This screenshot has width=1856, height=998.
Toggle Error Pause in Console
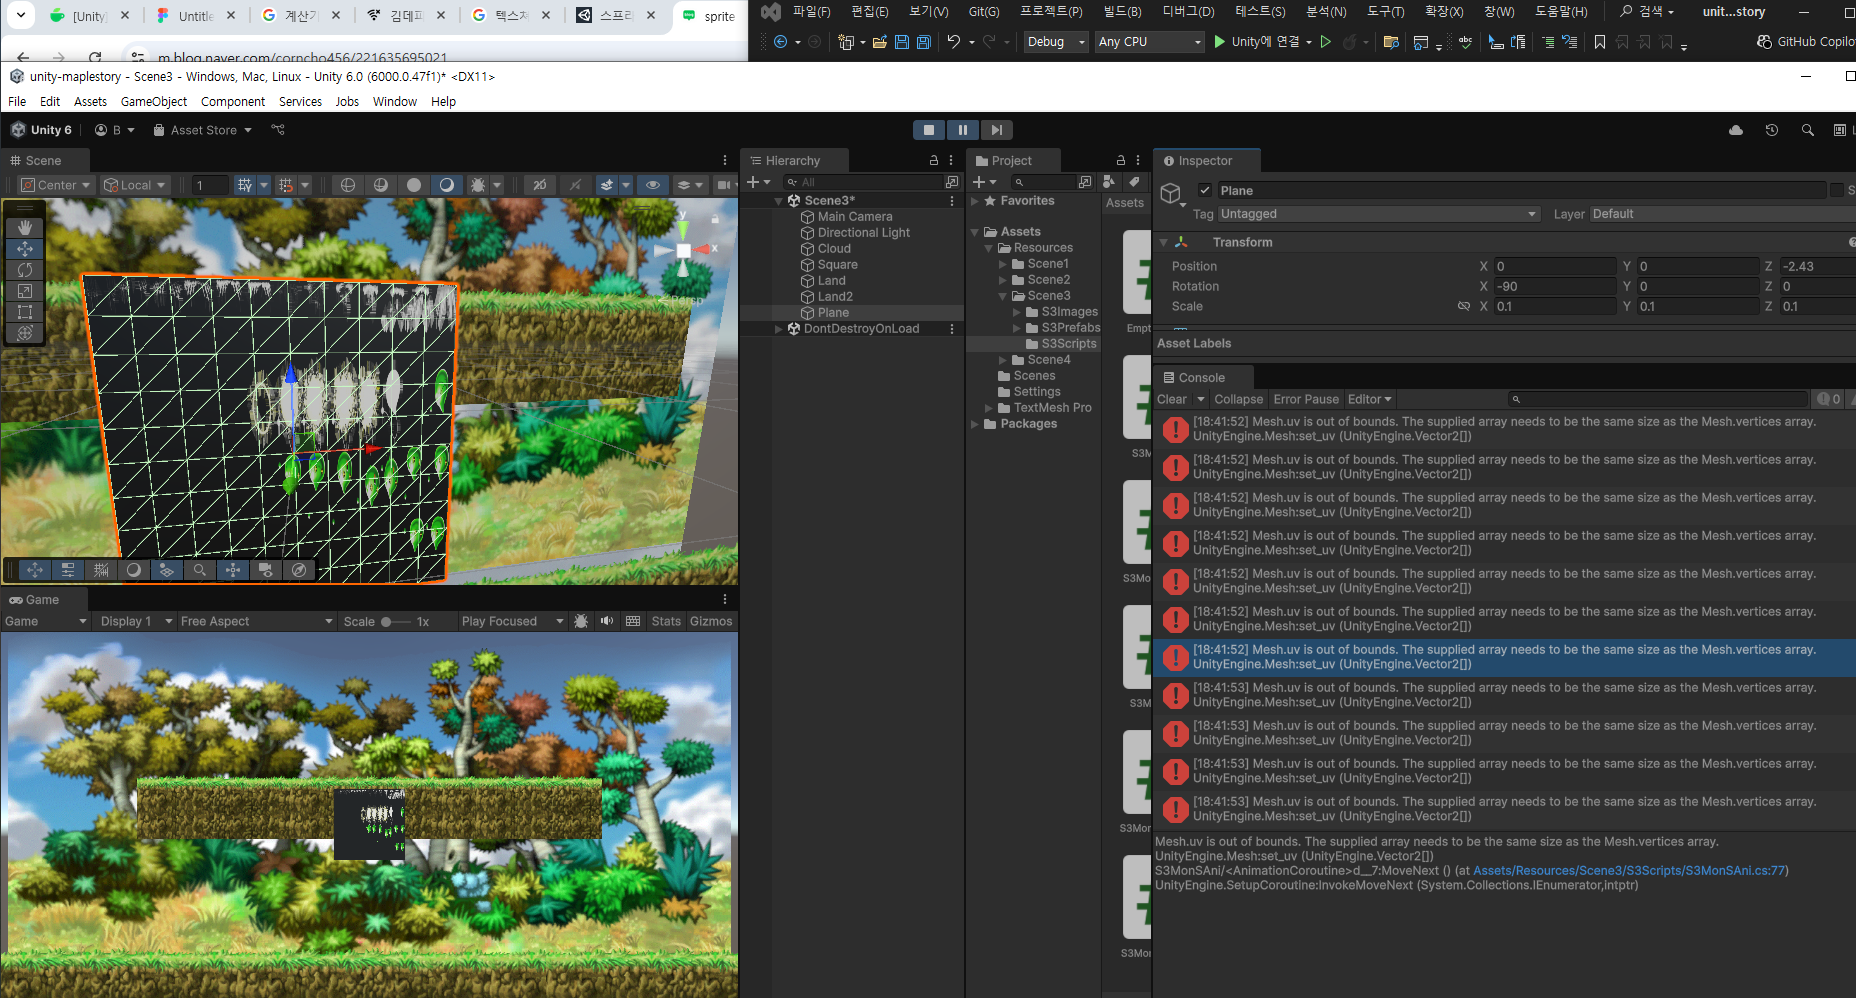point(1305,399)
